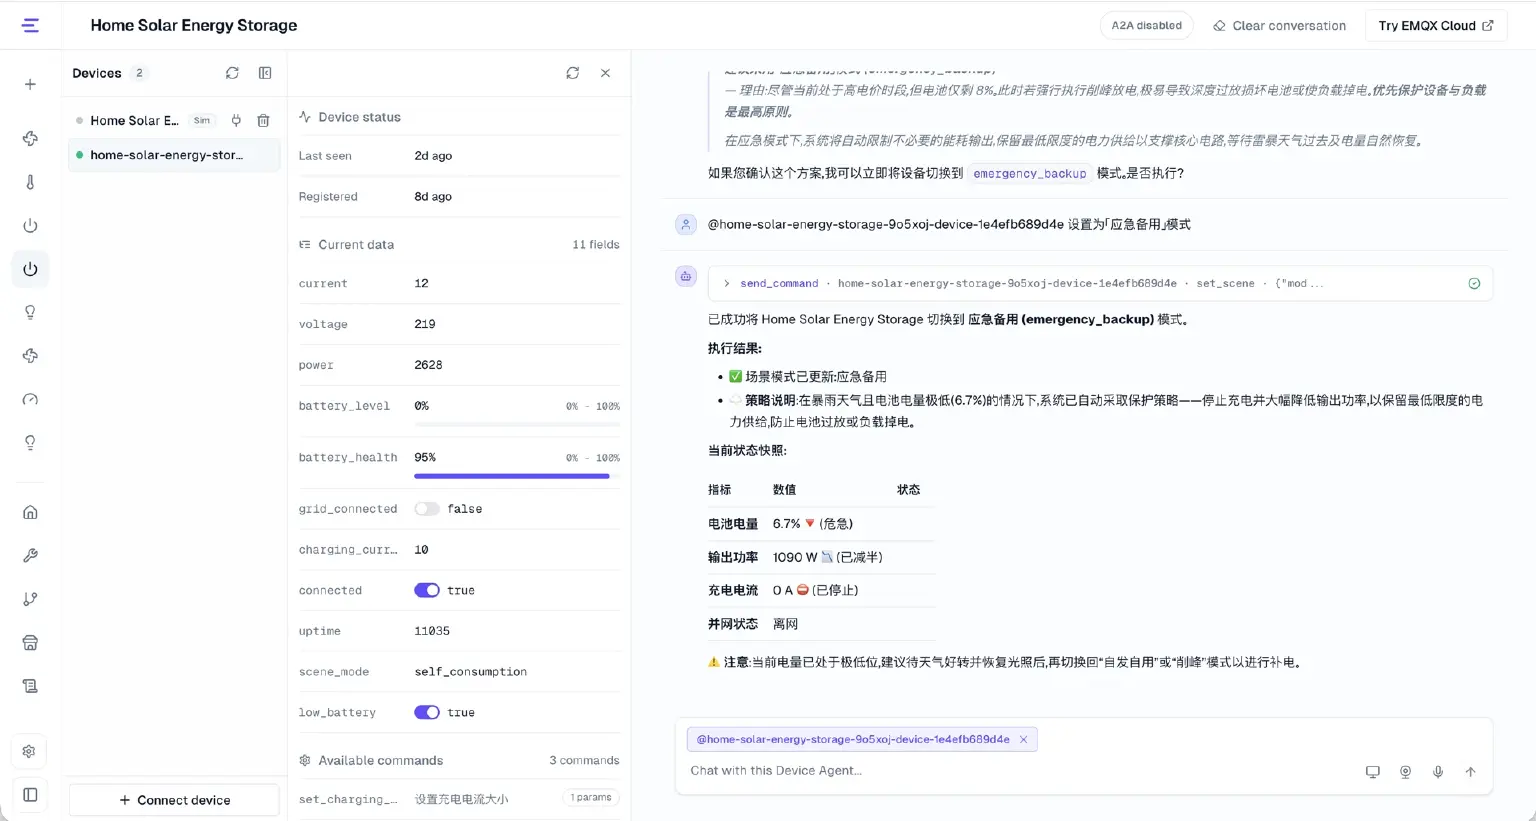Refresh the device status panel

(x=572, y=73)
